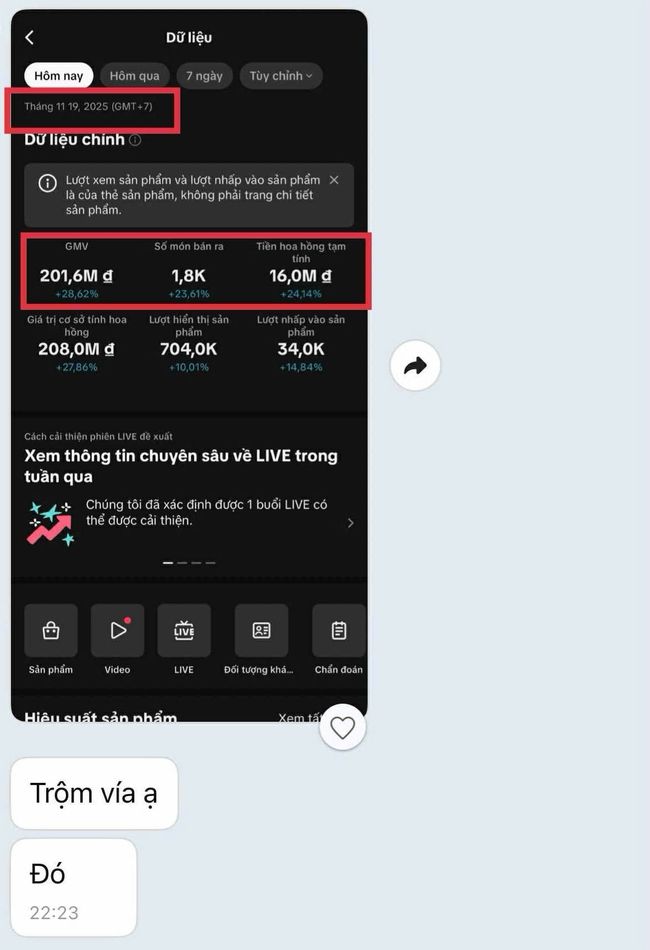
Task: Open the Số món bán ra metric
Action: coord(188,275)
